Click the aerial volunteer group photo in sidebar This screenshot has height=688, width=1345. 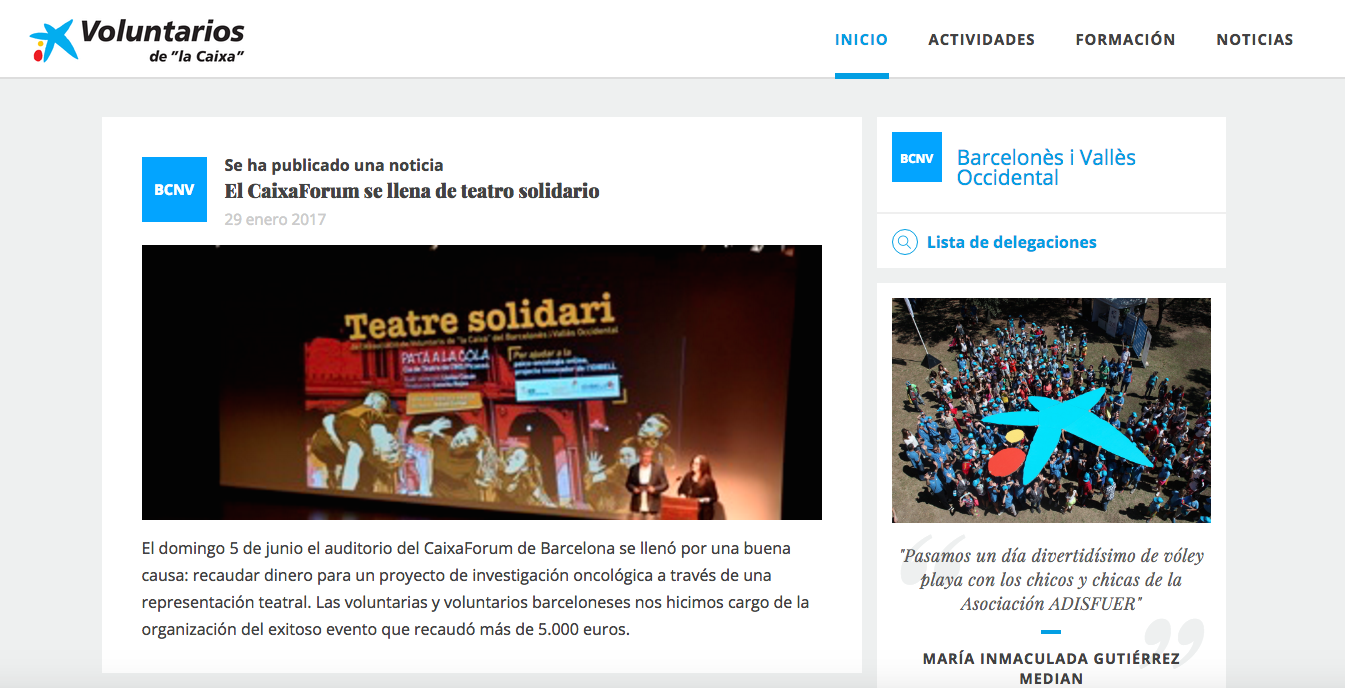point(1050,409)
